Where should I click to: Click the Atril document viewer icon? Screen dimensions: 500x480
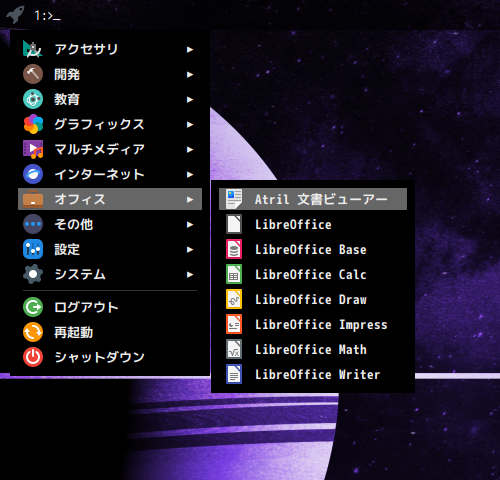click(x=234, y=199)
